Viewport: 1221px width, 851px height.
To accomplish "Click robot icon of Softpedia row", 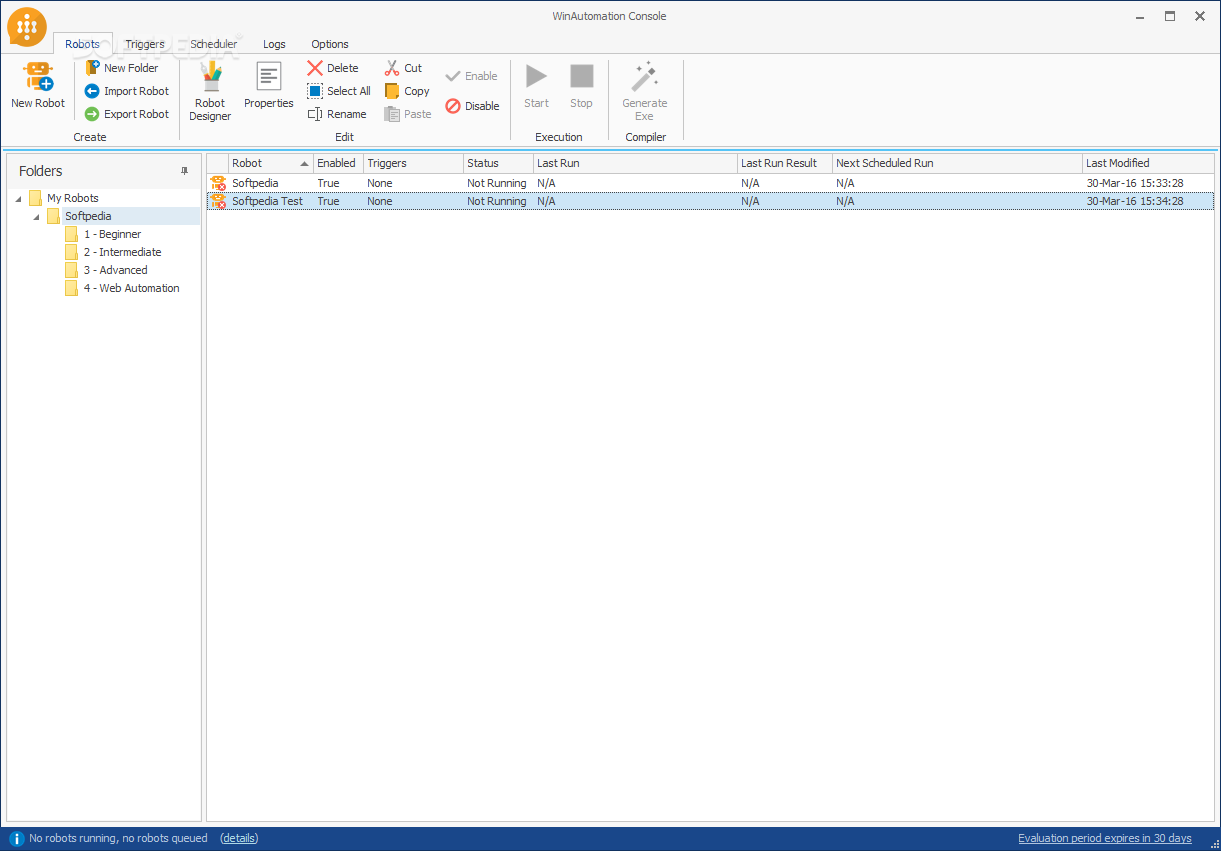I will click(x=218, y=183).
